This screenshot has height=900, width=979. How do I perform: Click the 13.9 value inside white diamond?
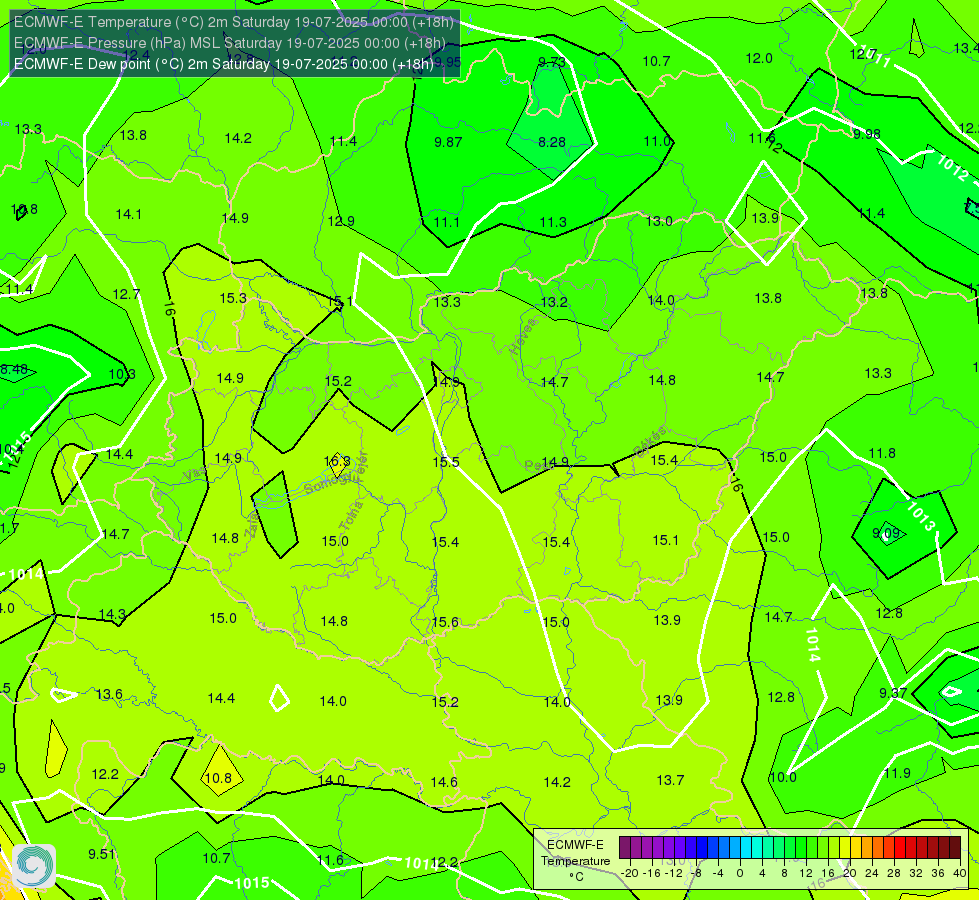765,218
